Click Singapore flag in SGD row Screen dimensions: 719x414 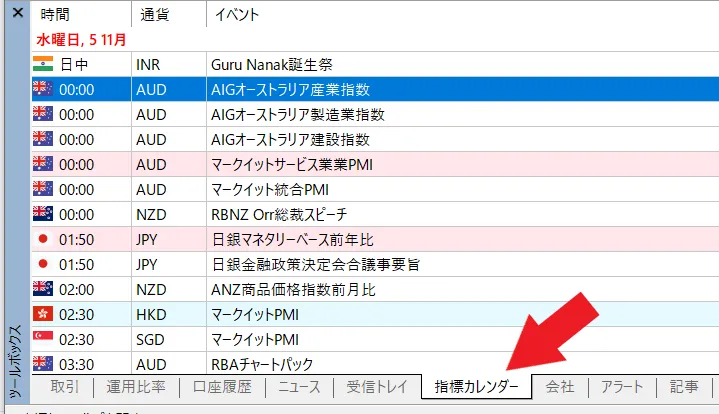point(43,338)
